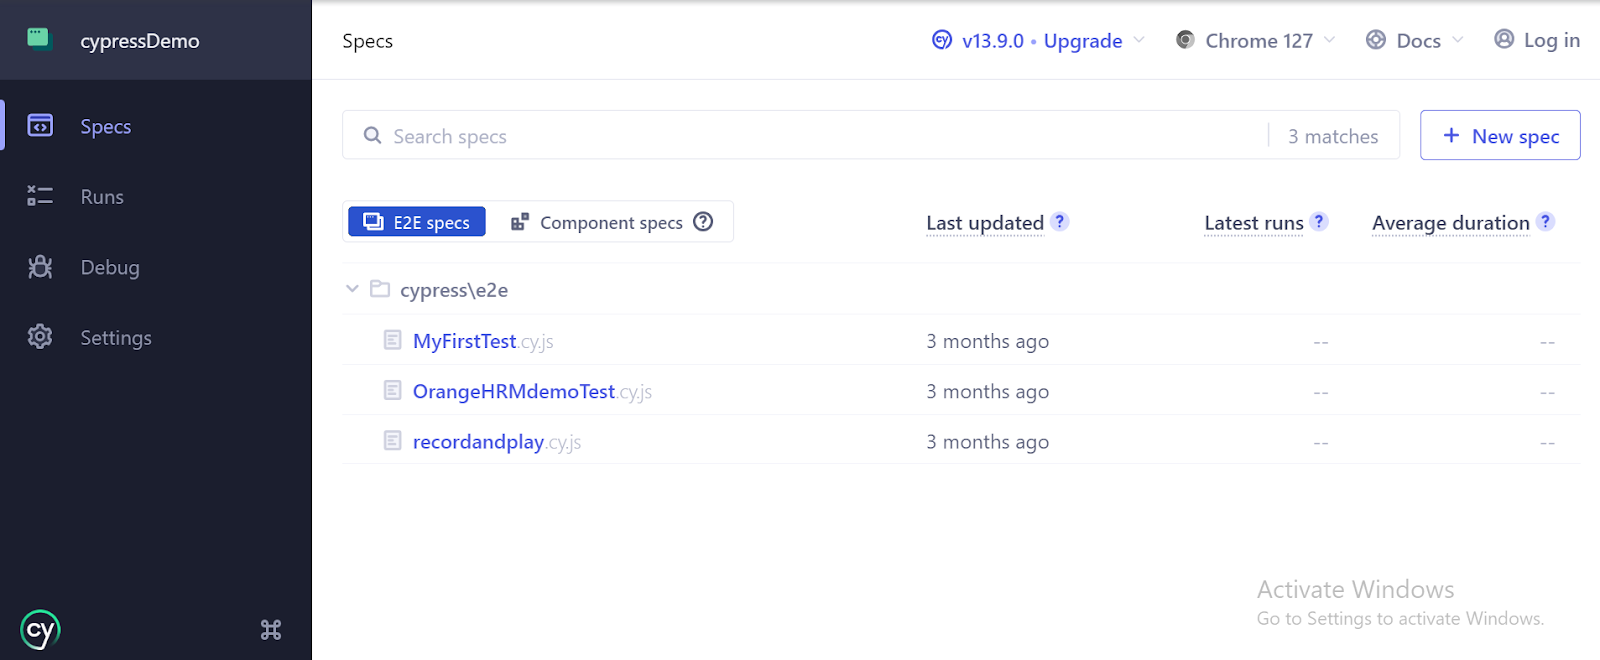The image size is (1600, 660).
Task: Open the v13.9.0 Upgrade dropdown
Action: [x=1038, y=40]
